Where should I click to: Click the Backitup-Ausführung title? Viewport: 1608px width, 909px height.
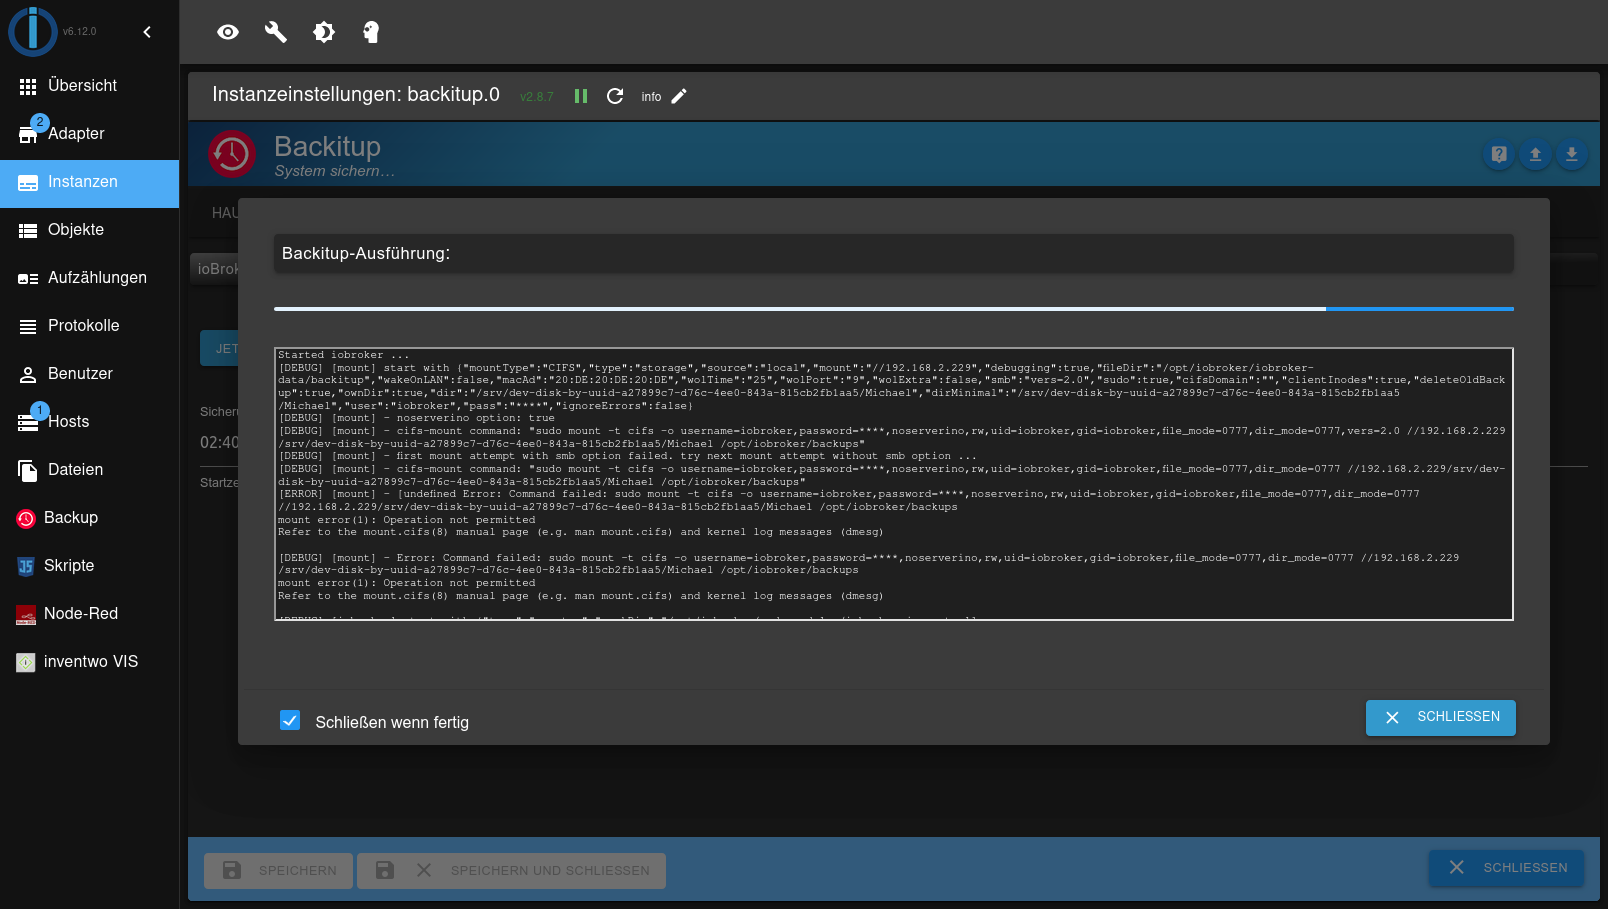pyautogui.click(x=366, y=254)
